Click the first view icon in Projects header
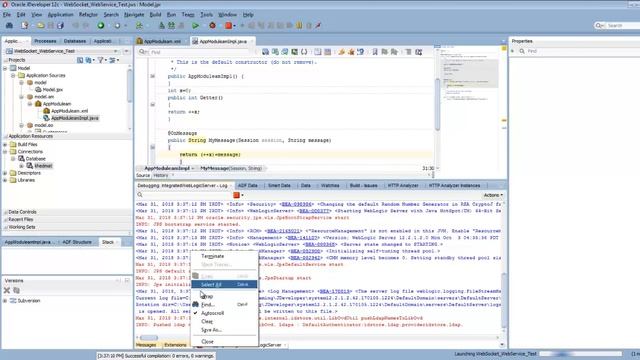This screenshot has width=640, height=360. pos(80,60)
